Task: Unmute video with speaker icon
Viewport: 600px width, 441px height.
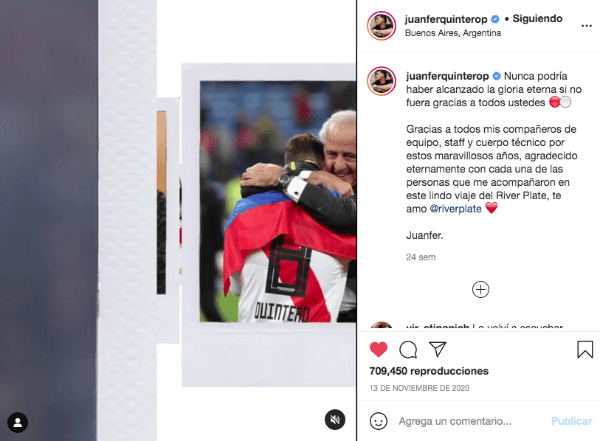Action: click(x=335, y=420)
